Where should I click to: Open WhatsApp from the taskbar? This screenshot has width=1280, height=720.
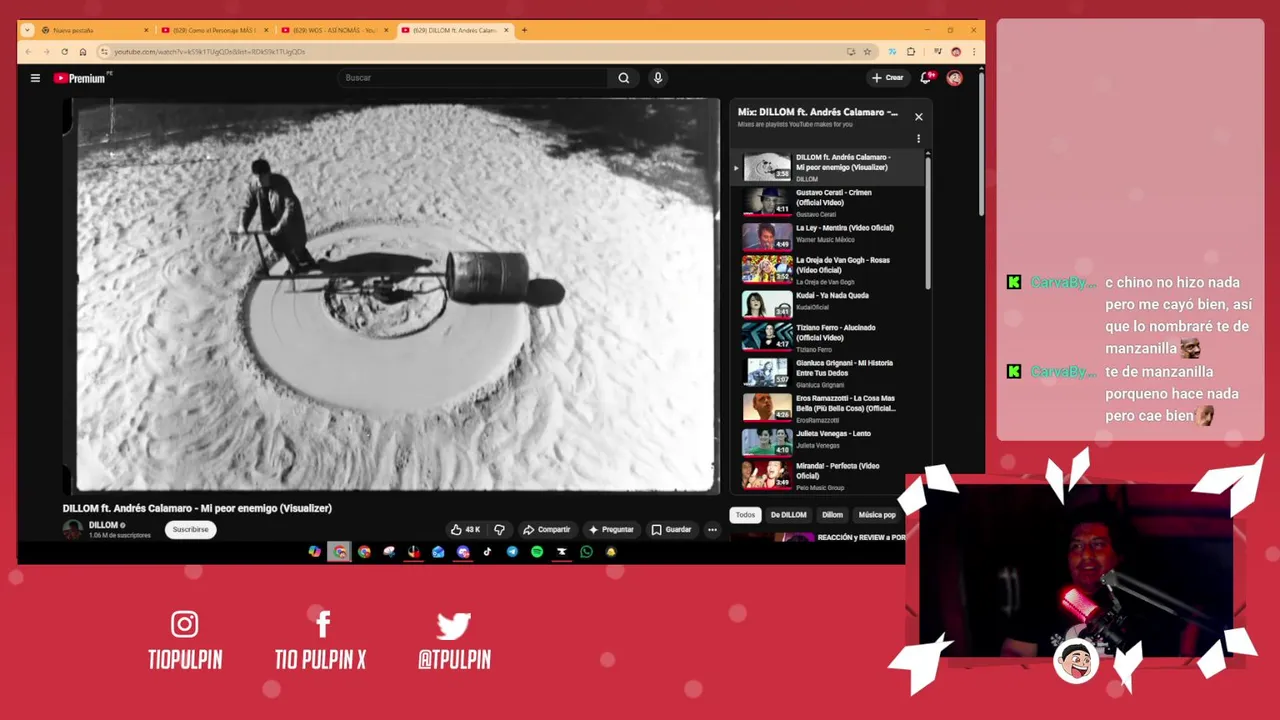coord(586,552)
